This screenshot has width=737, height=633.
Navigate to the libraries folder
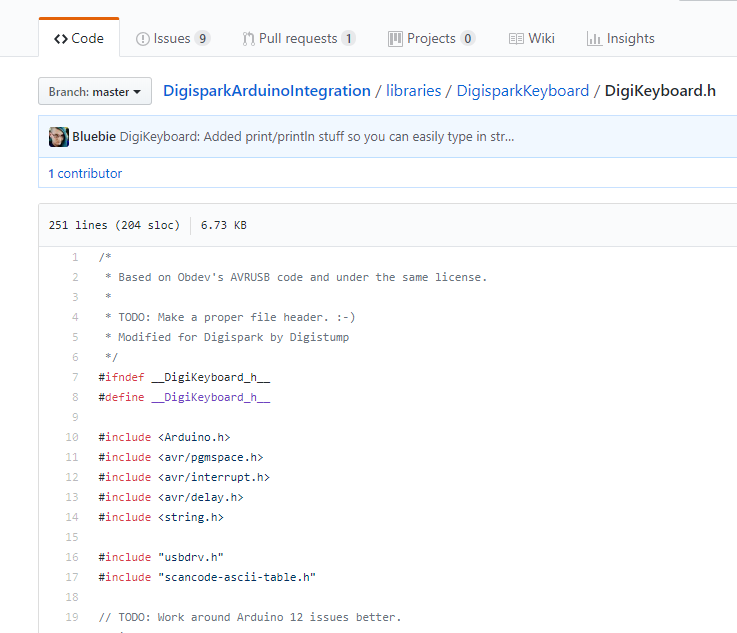click(x=414, y=91)
